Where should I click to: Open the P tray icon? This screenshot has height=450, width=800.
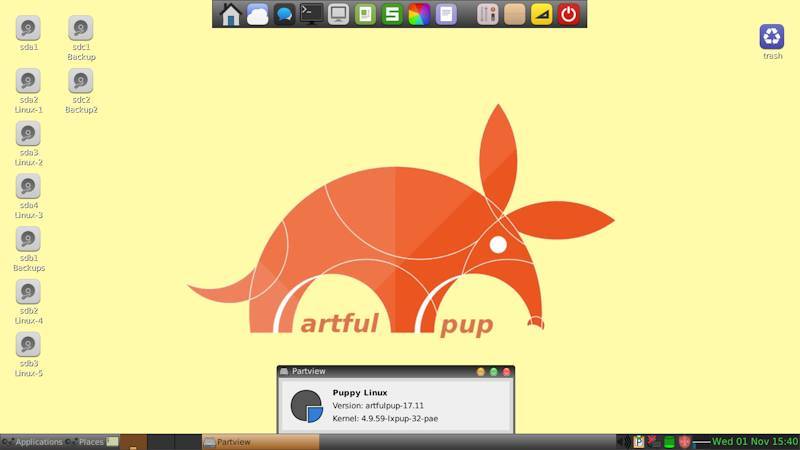(638, 442)
